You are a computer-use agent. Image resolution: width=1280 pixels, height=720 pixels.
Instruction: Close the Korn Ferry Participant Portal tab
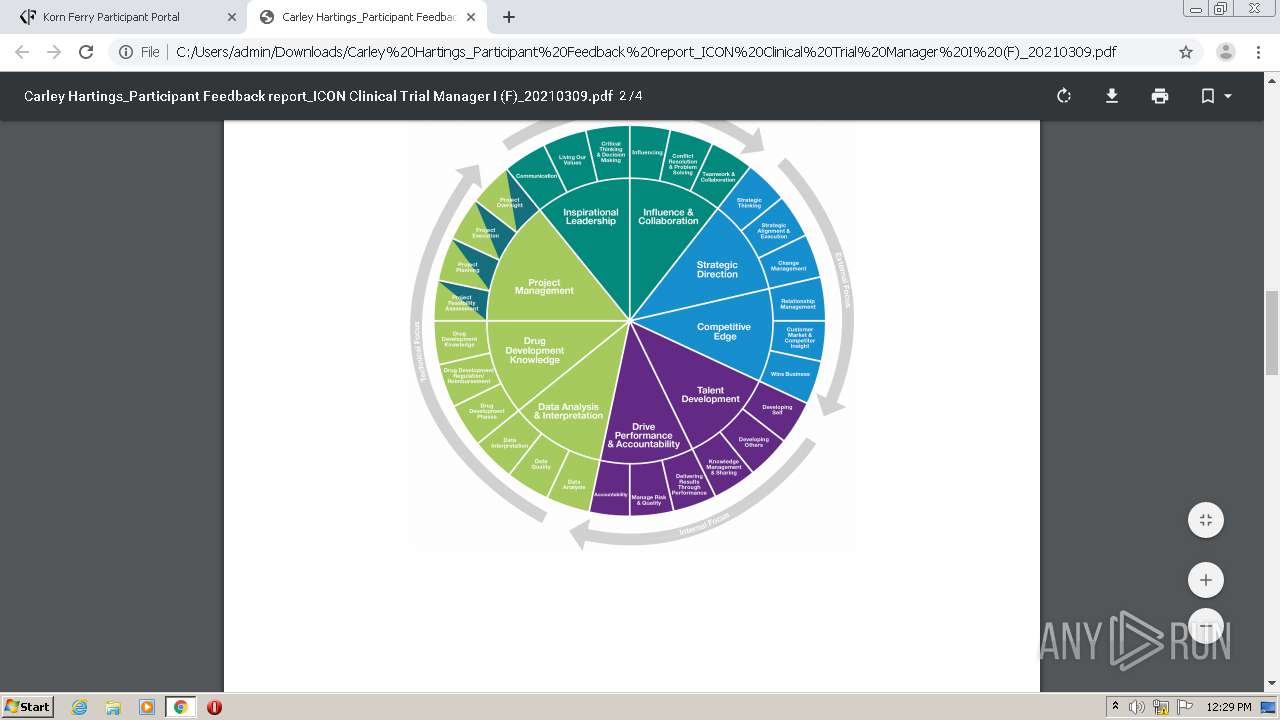(x=231, y=17)
